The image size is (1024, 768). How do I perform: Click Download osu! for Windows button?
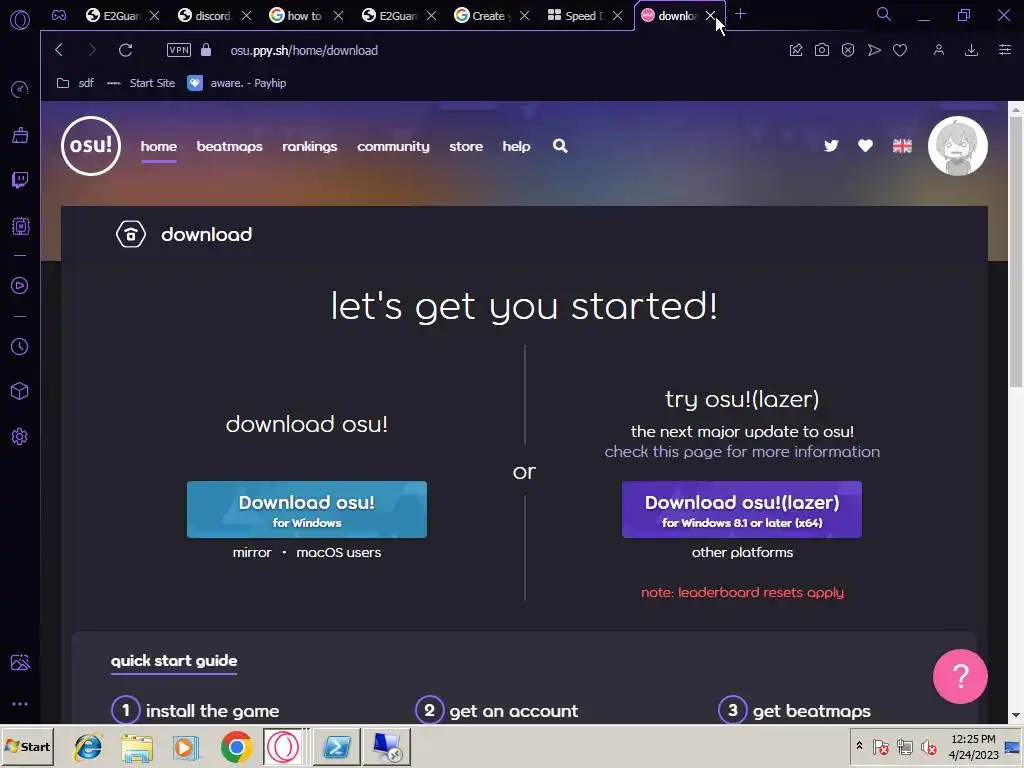pyautogui.click(x=306, y=509)
